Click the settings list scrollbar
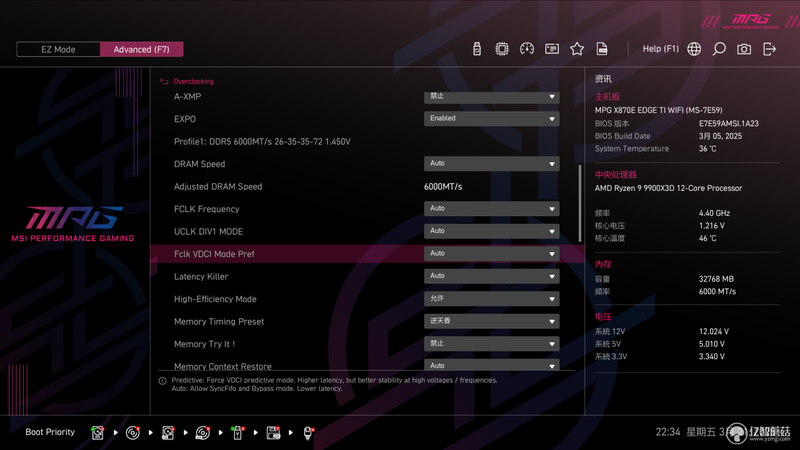 (x=580, y=203)
